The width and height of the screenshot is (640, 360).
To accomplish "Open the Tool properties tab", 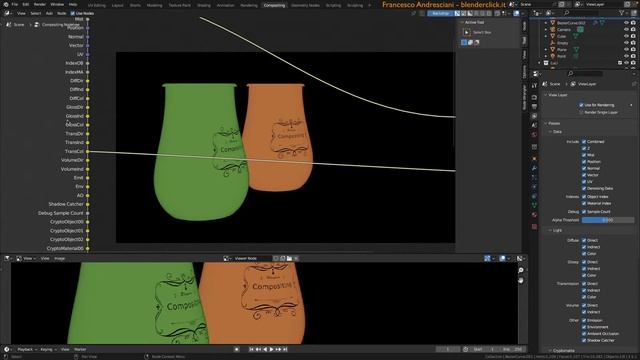I will 534,85.
